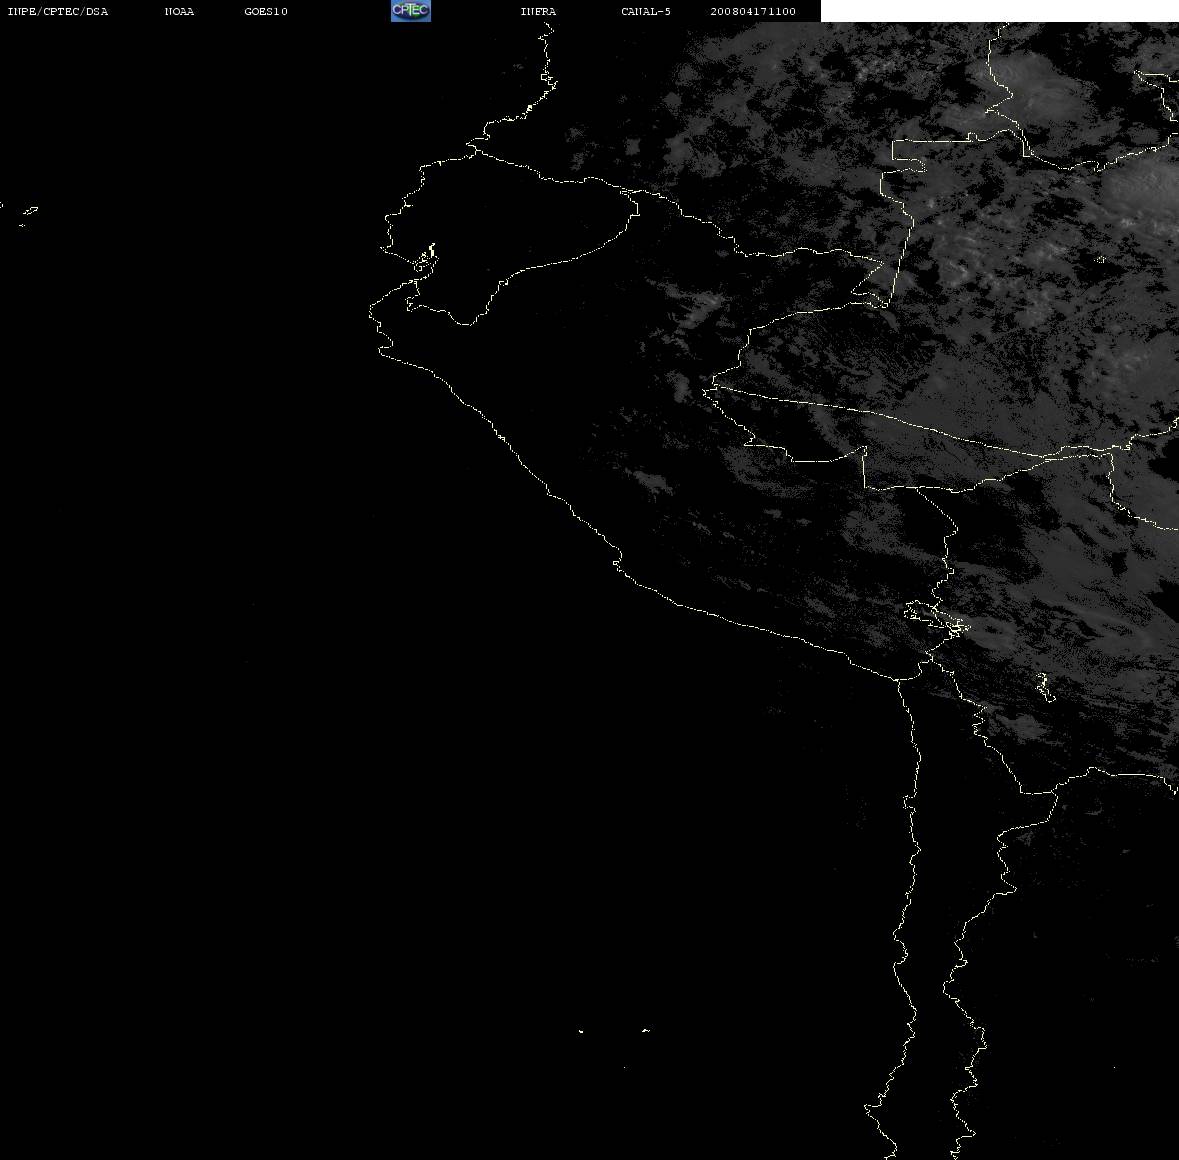Click the GOES10 satellite label

point(266,11)
